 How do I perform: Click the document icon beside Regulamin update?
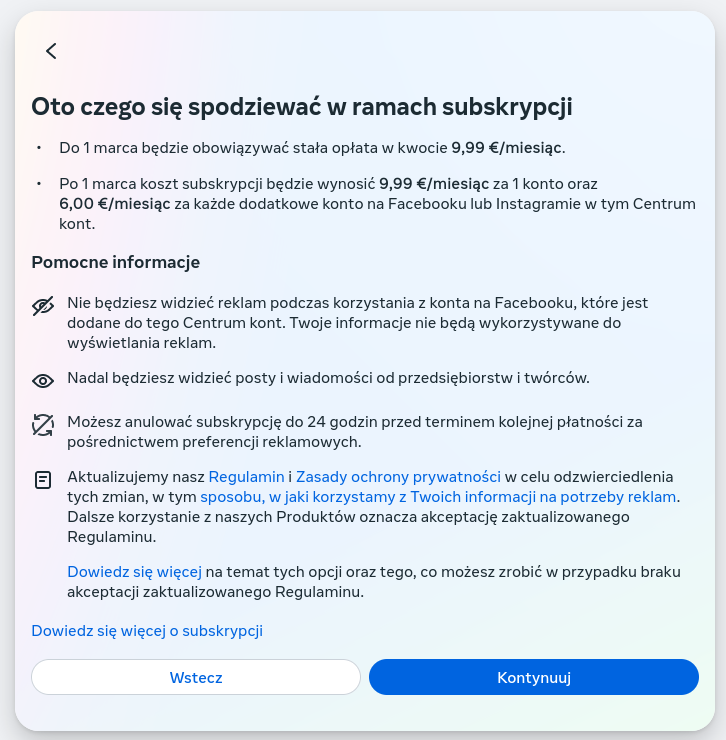coord(43,480)
